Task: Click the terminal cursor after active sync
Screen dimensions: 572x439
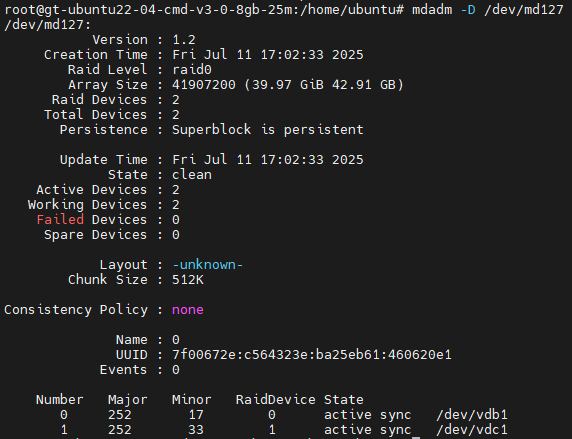Action: [416, 437]
